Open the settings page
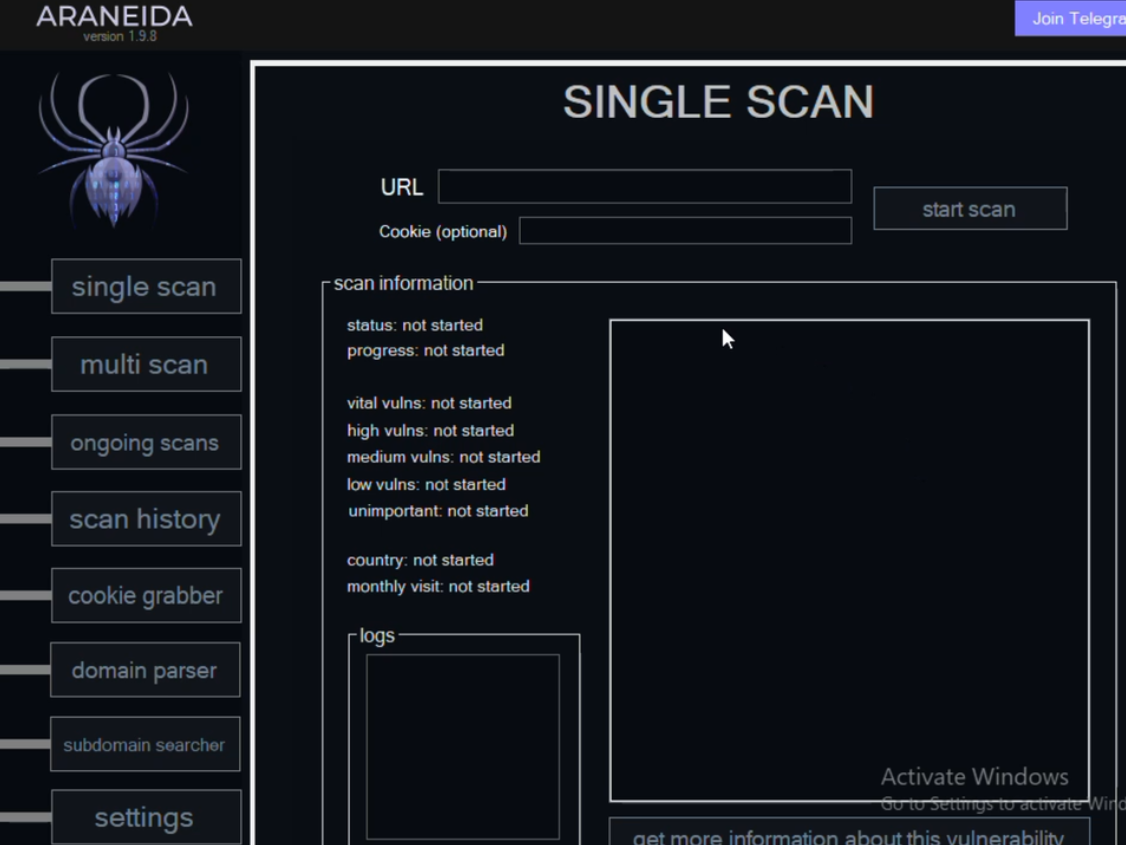1126x845 pixels. coord(146,818)
